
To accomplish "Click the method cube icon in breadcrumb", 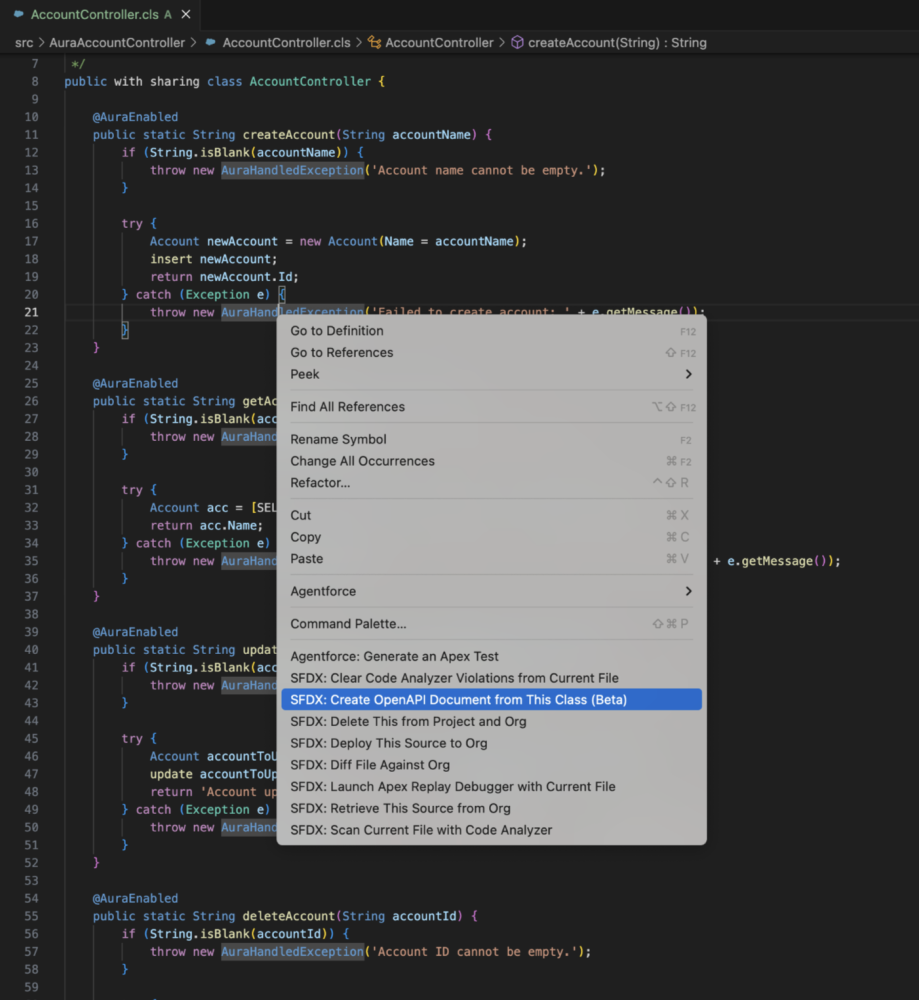I will (517, 43).
